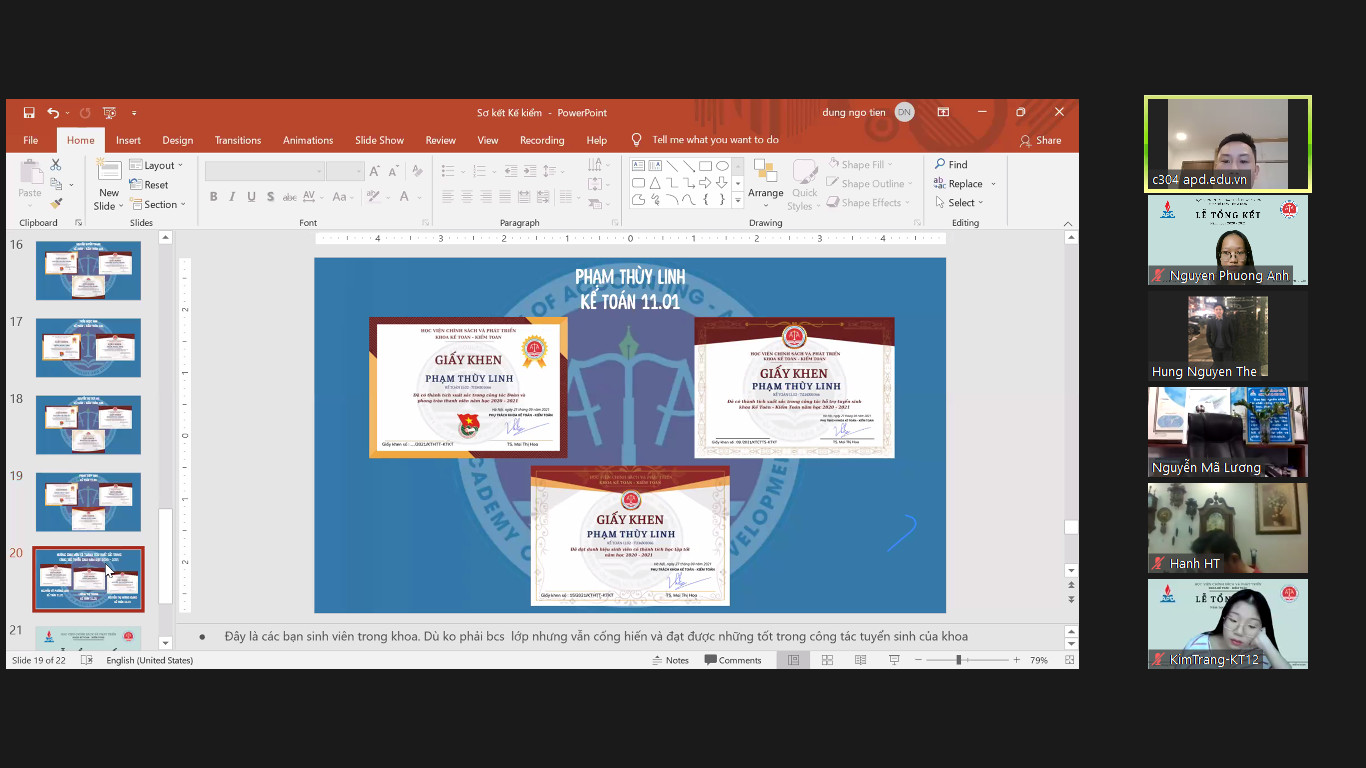Toggle the Notes pane in status bar
Screen dimensions: 1366x768
670,660
